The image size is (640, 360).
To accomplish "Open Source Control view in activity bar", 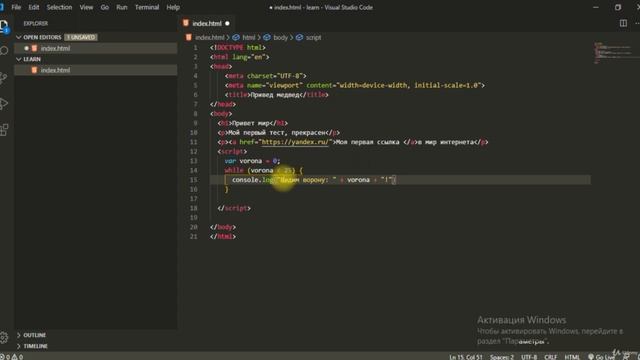I will pyautogui.click(x=4, y=78).
